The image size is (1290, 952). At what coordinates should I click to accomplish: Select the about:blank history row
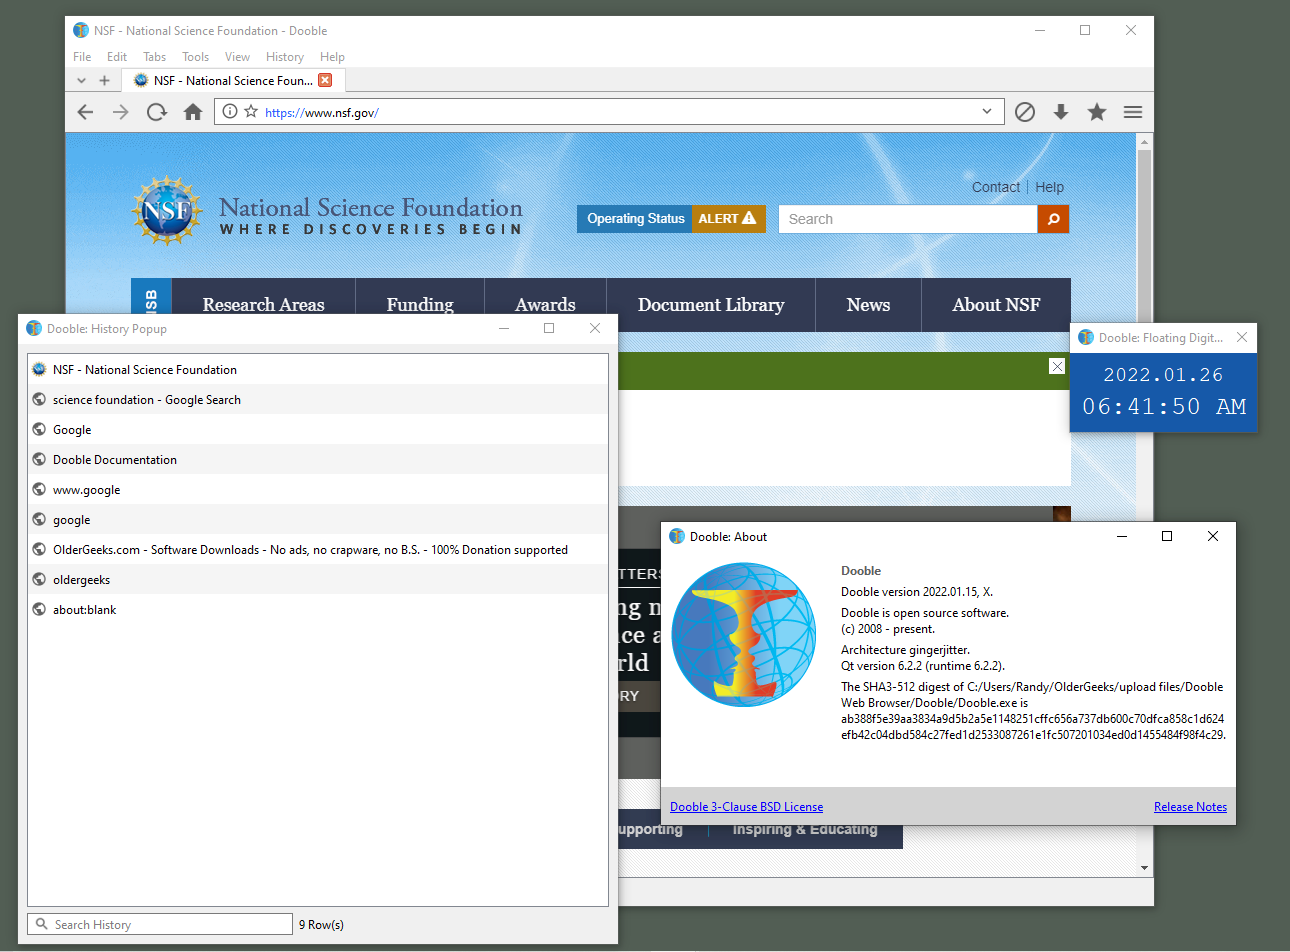pyautogui.click(x=318, y=609)
